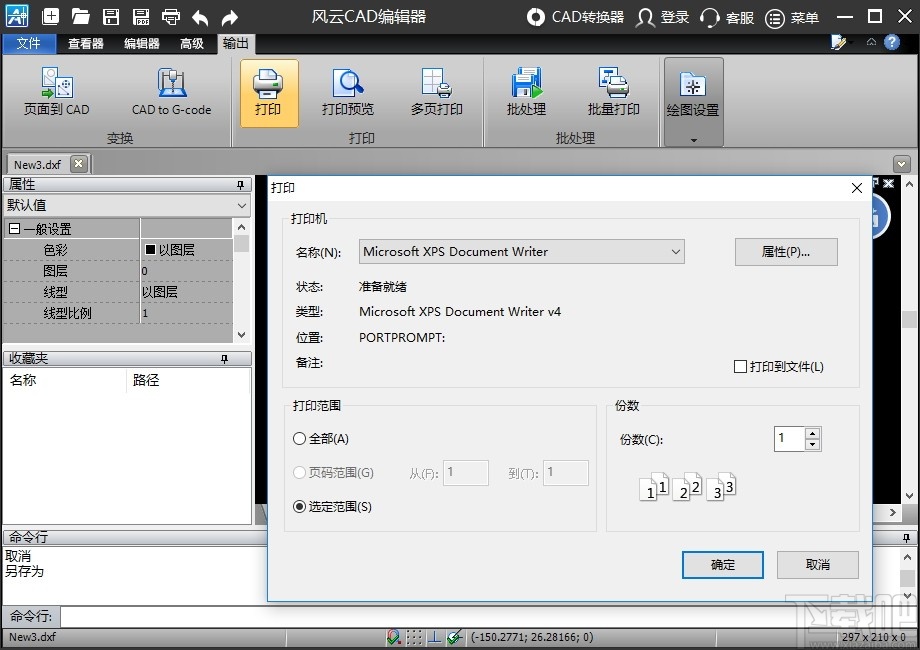Click the New file icon in title bar
Screen dimensions: 920x650
pos(50,16)
